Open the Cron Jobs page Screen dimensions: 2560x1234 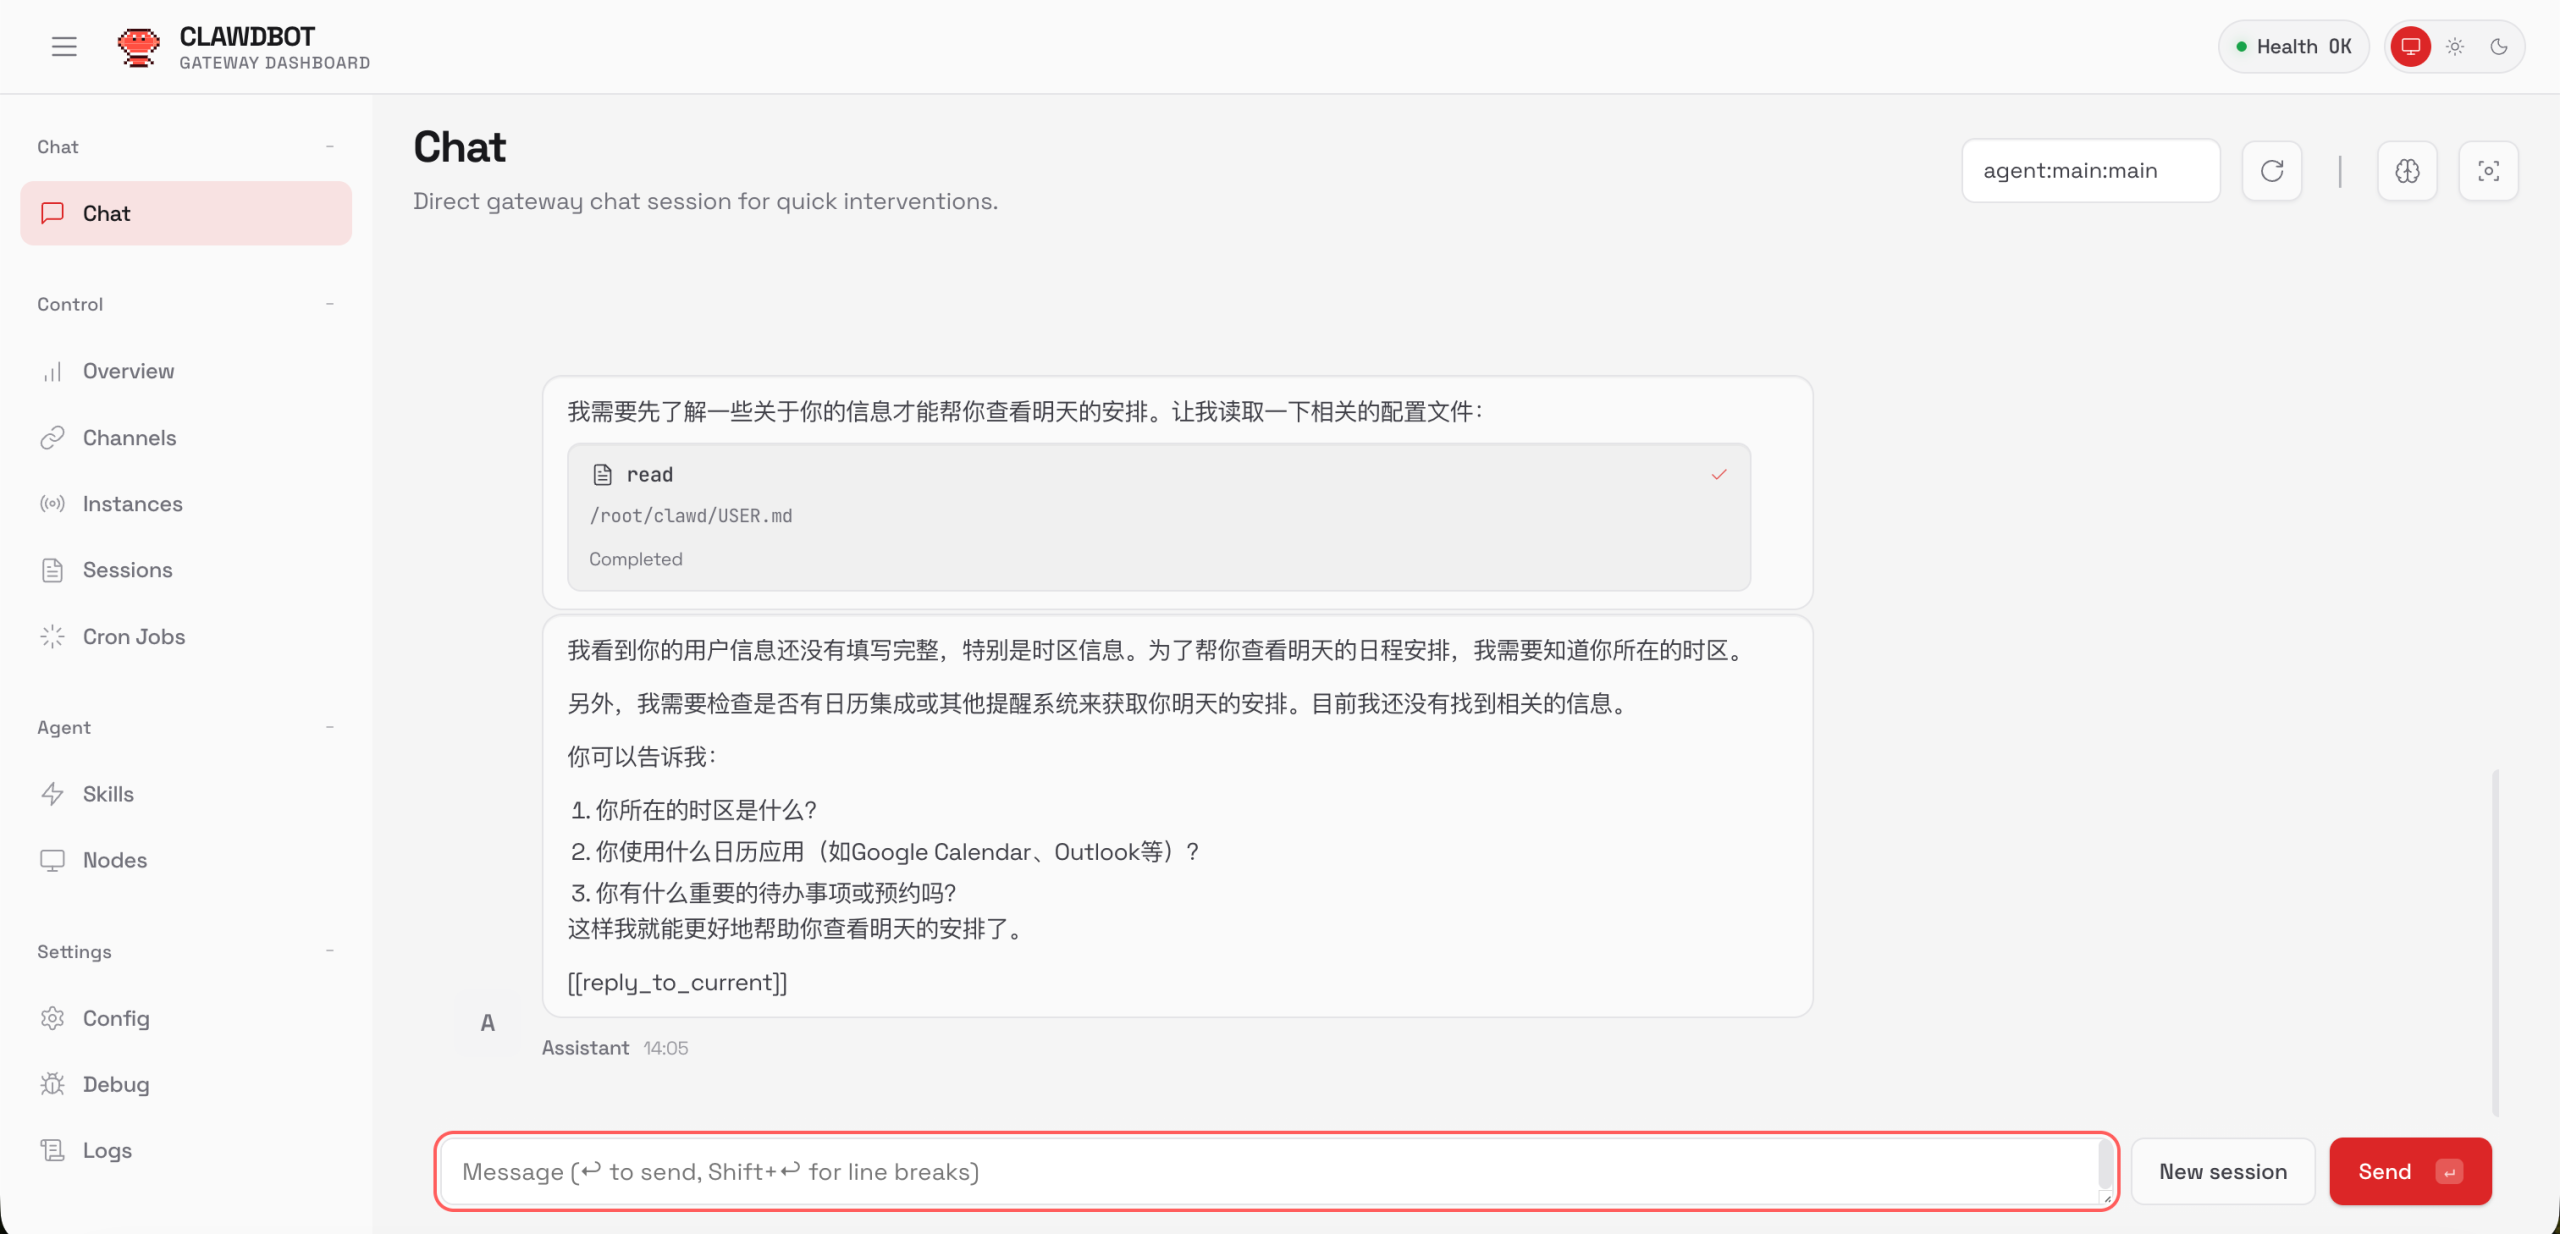133,637
